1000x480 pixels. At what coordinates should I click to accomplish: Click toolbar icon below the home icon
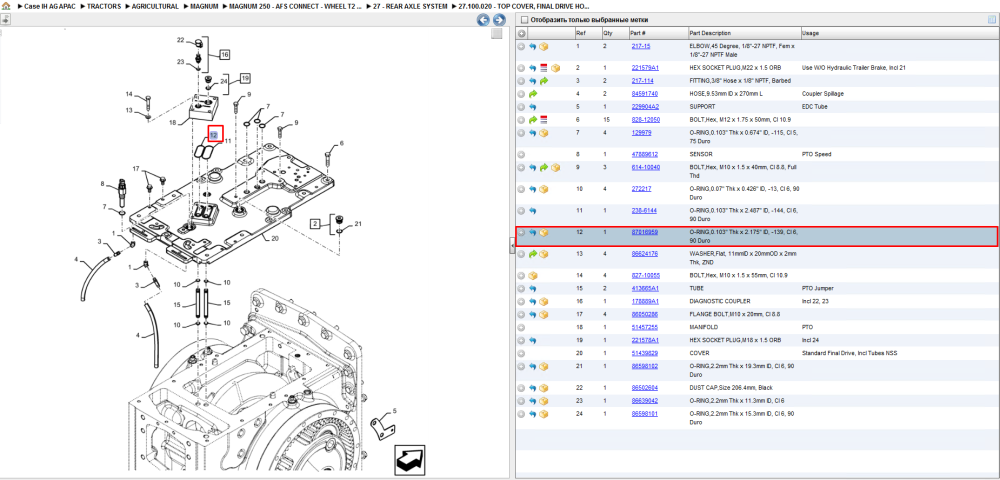pos(5,19)
